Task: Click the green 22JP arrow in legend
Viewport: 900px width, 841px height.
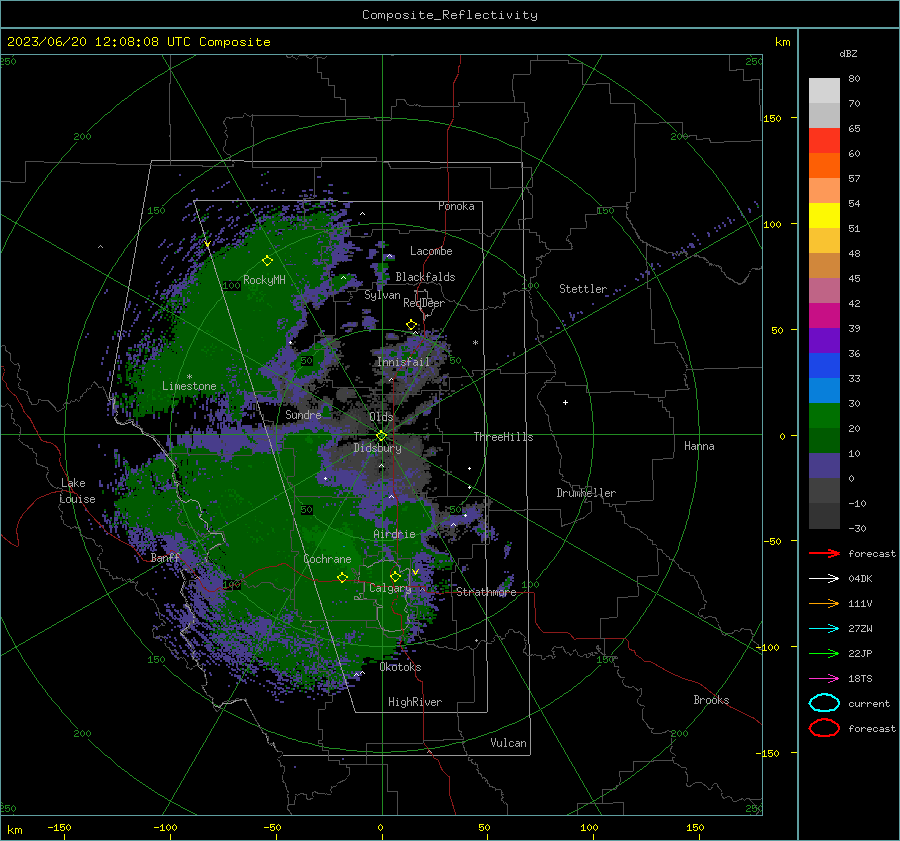Action: [x=824, y=653]
